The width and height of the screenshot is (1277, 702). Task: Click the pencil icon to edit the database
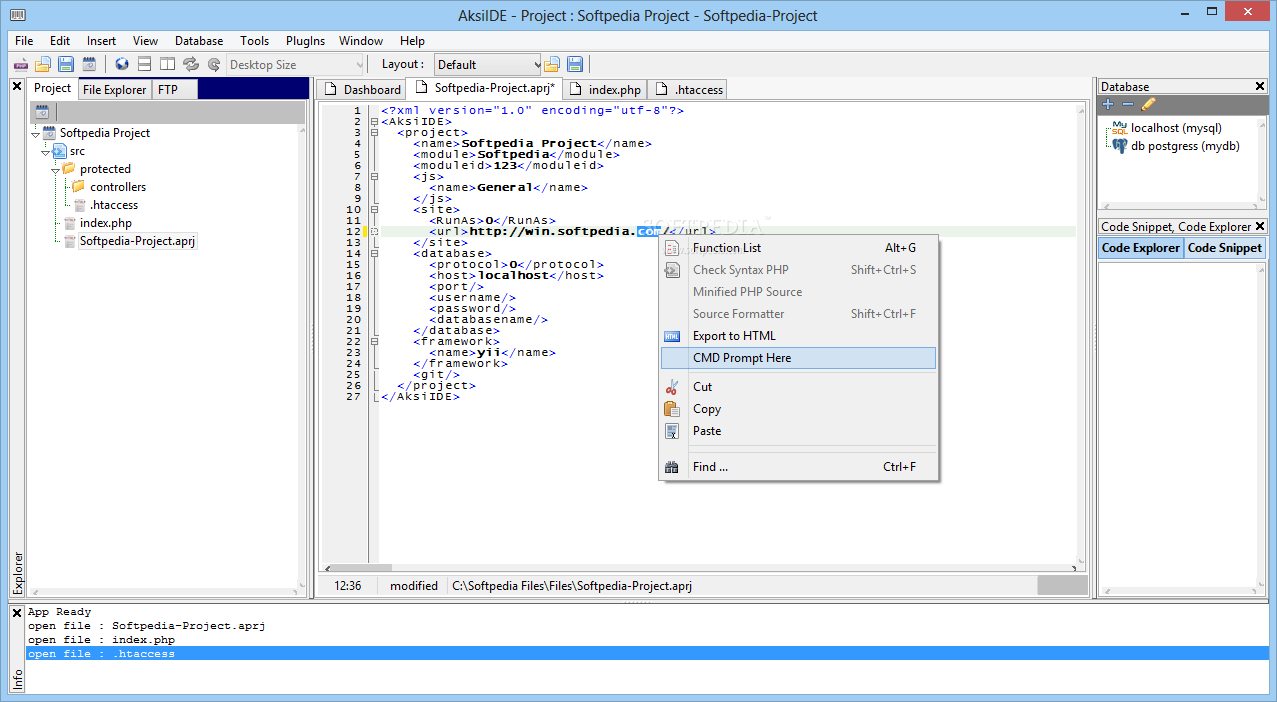(x=1148, y=104)
